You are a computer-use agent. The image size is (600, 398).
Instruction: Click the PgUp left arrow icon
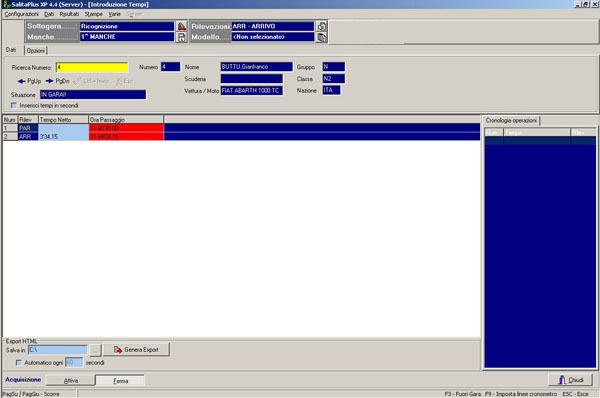[21, 81]
